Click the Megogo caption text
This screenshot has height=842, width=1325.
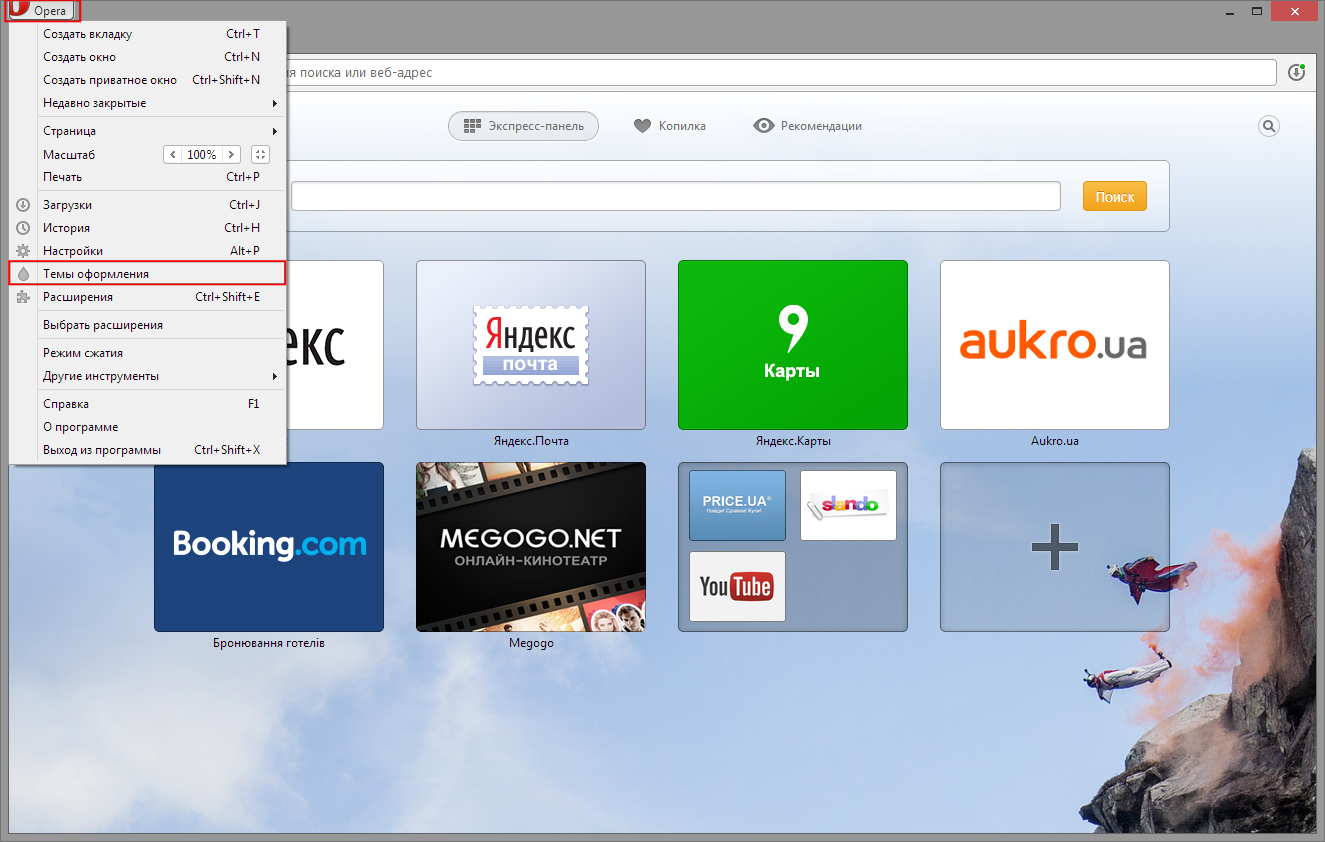[x=531, y=643]
